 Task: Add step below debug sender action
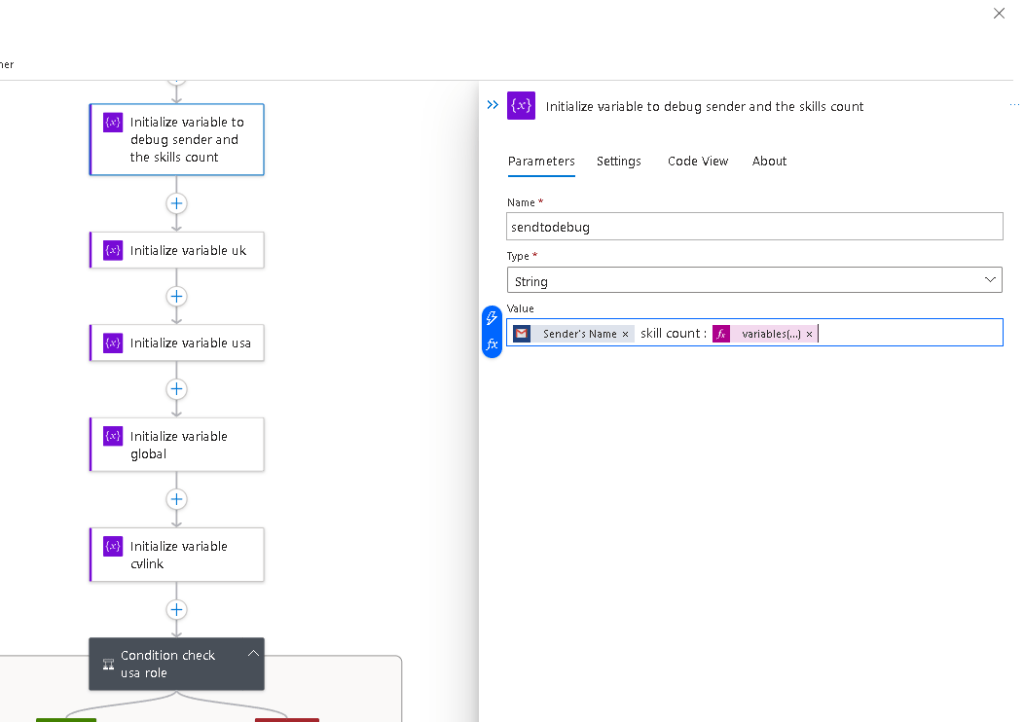point(176,204)
